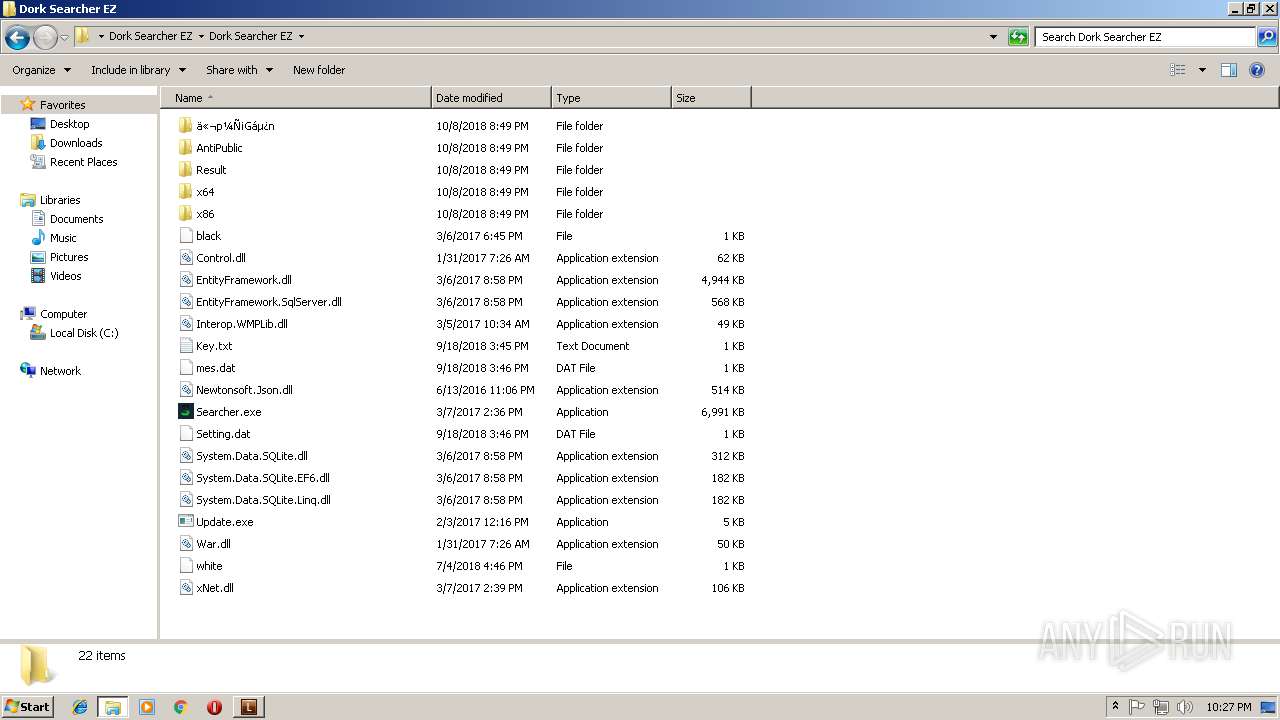Click the Start button
The width and height of the screenshot is (1280, 720).
[27, 707]
